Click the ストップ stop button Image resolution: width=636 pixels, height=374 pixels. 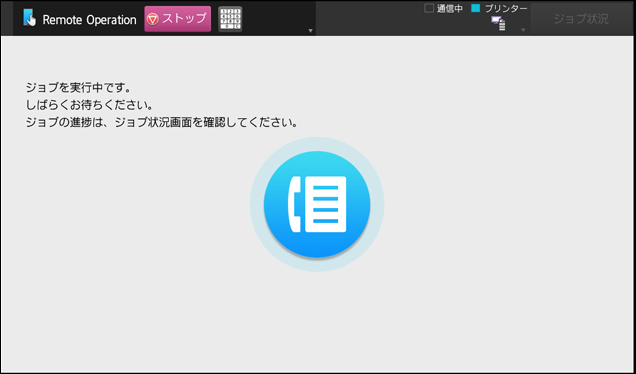178,19
